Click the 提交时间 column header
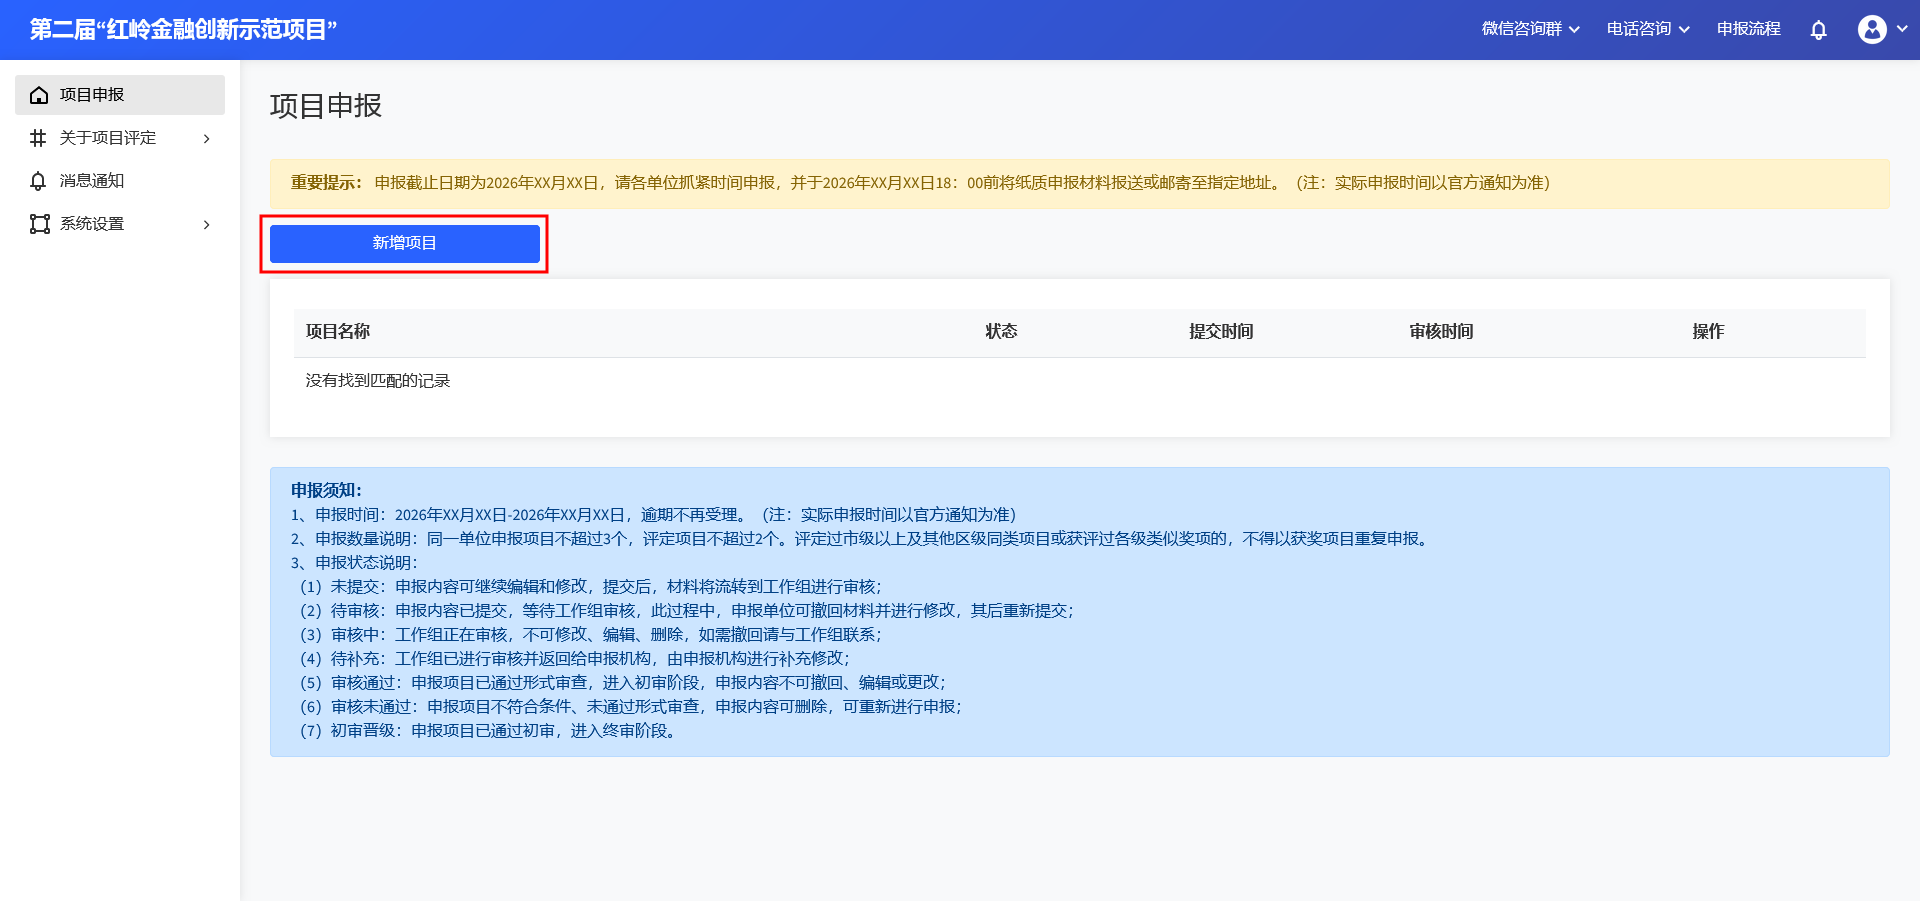The width and height of the screenshot is (1920, 901). pos(1220,332)
